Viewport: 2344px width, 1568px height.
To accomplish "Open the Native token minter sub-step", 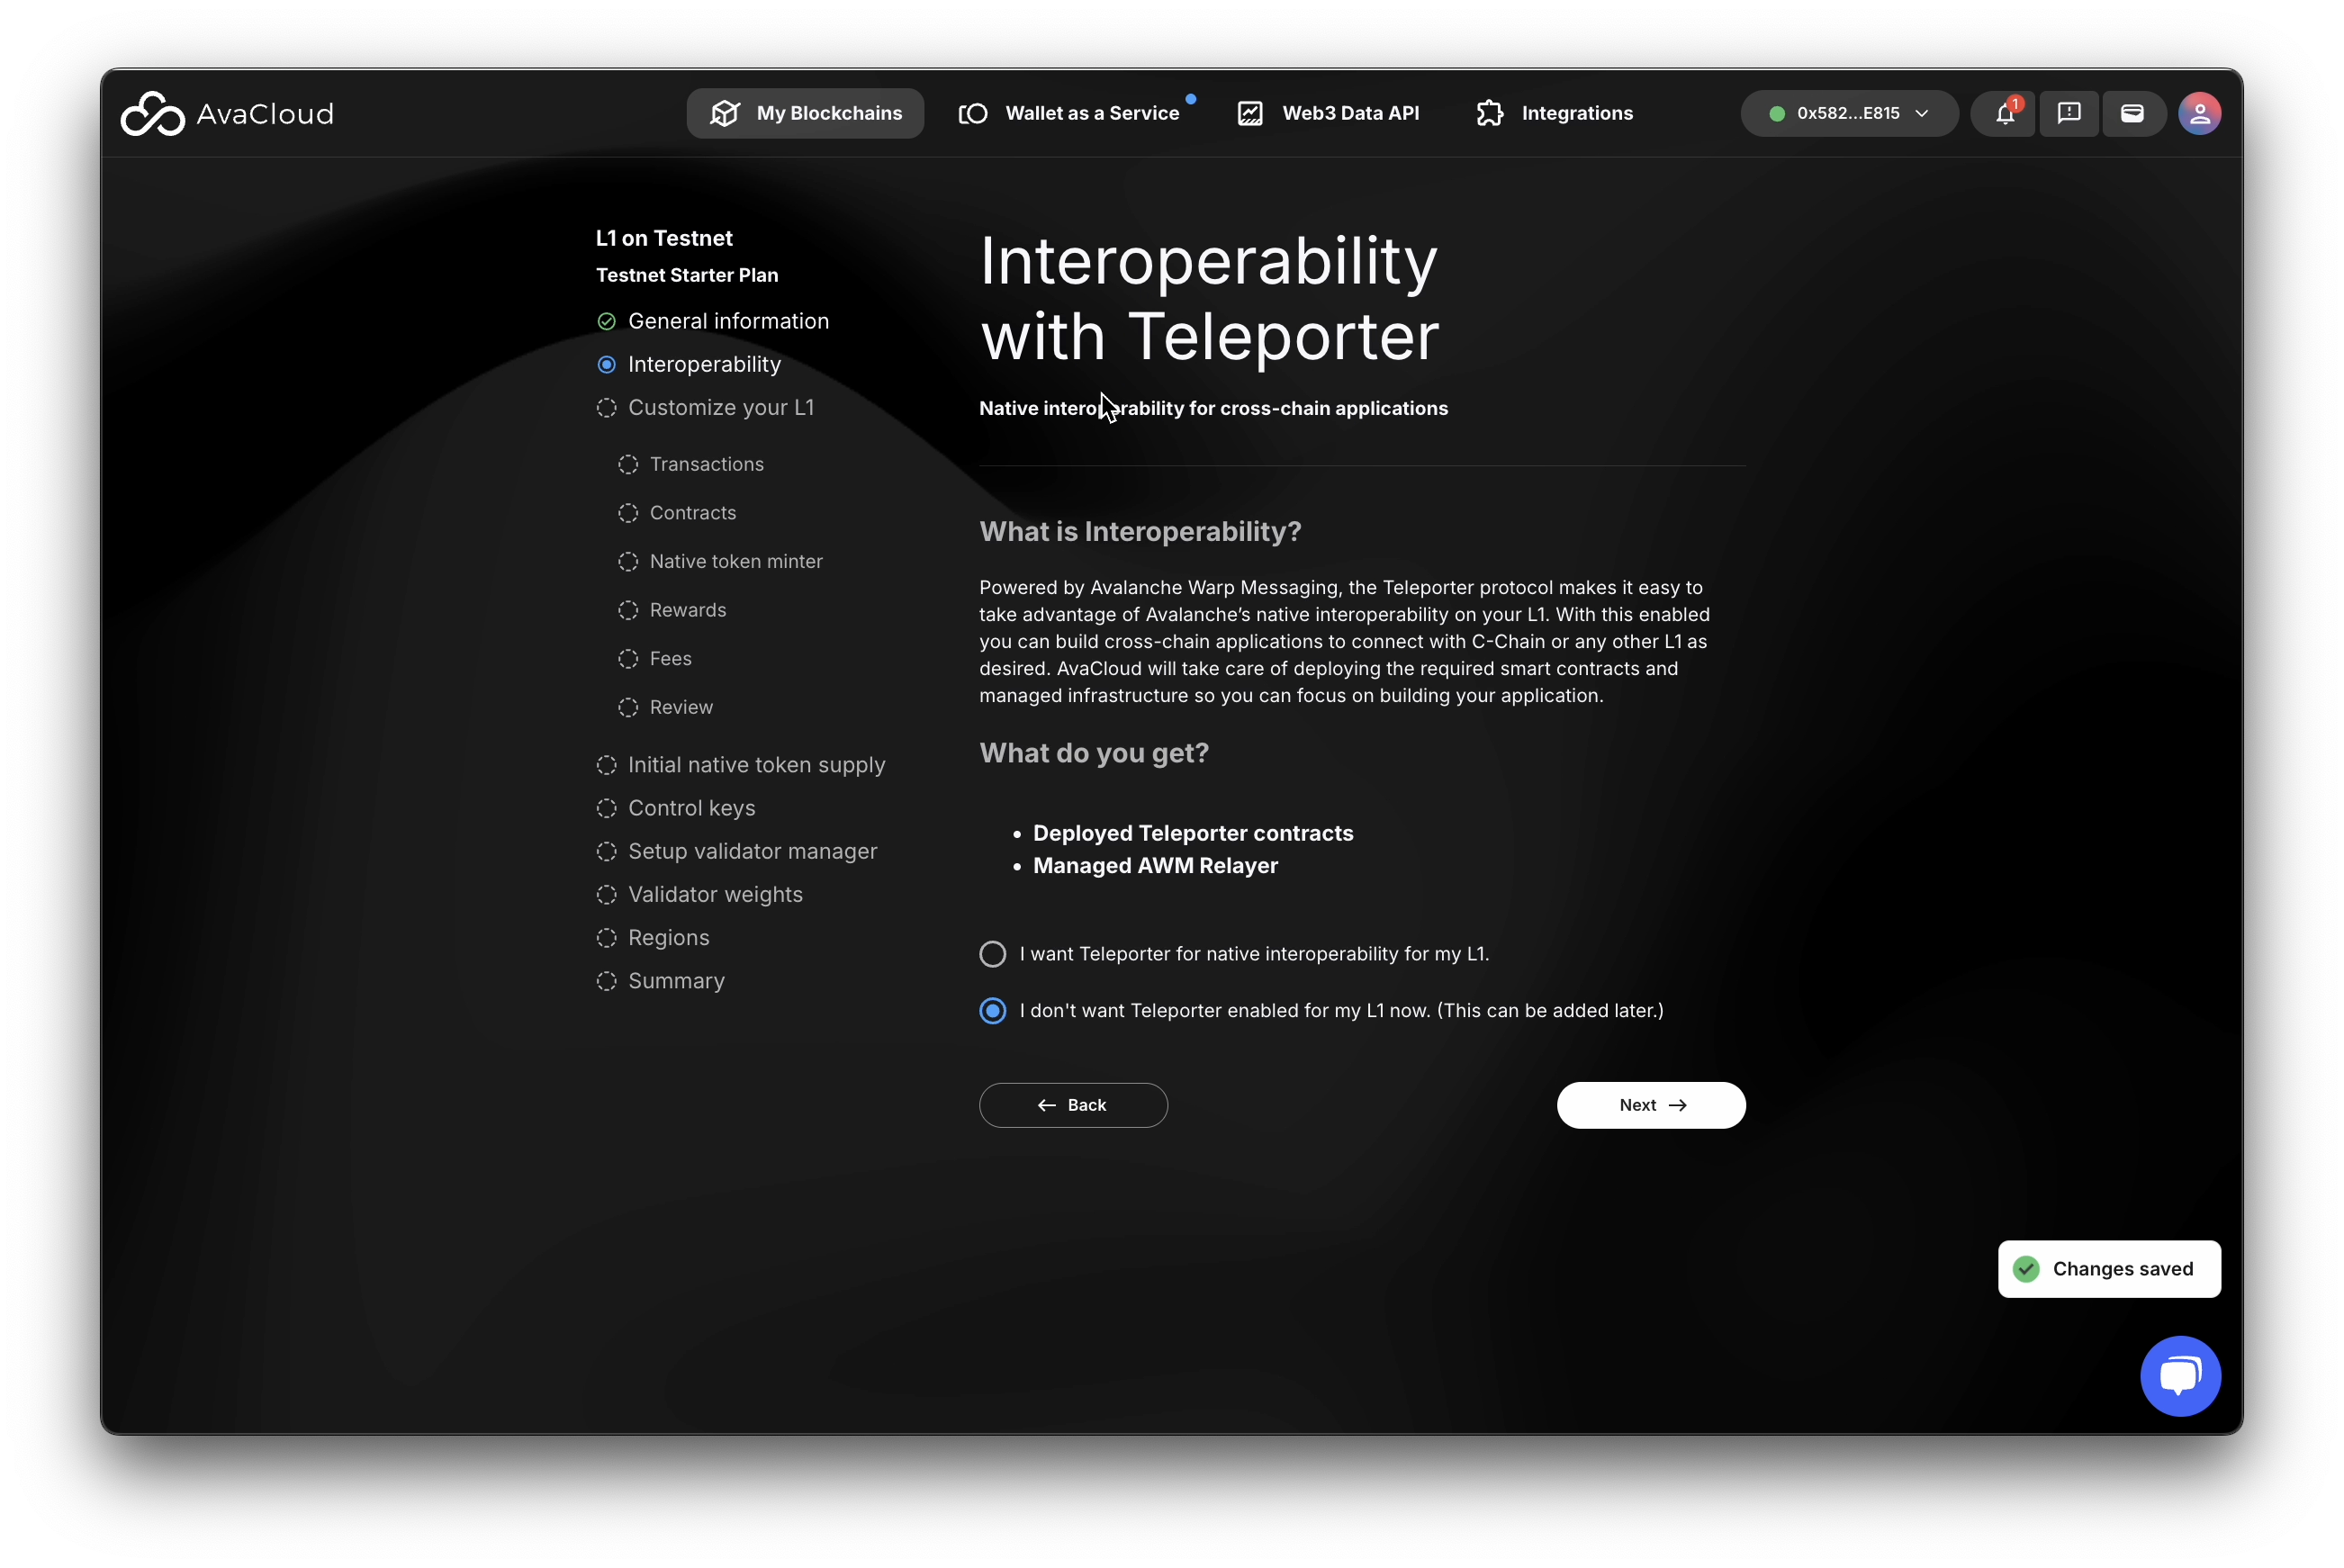I will (735, 562).
